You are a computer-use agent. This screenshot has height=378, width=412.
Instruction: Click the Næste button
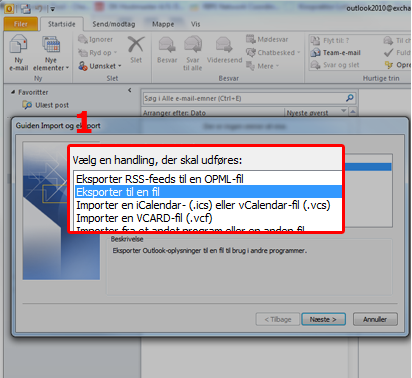point(323,319)
